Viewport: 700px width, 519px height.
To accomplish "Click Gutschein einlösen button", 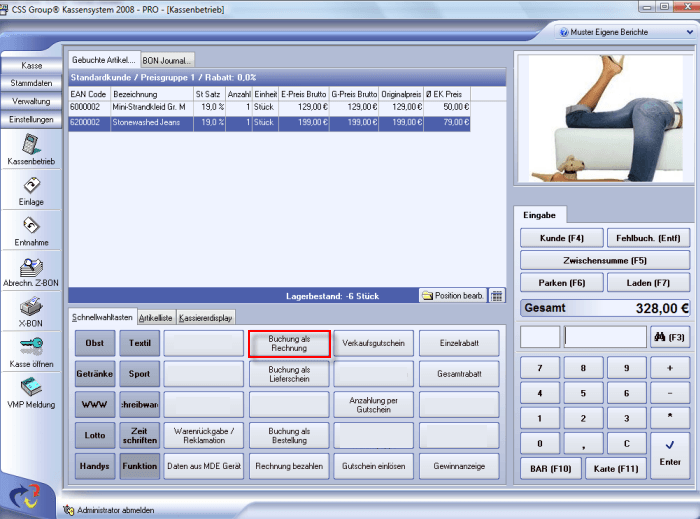I will 373,466.
